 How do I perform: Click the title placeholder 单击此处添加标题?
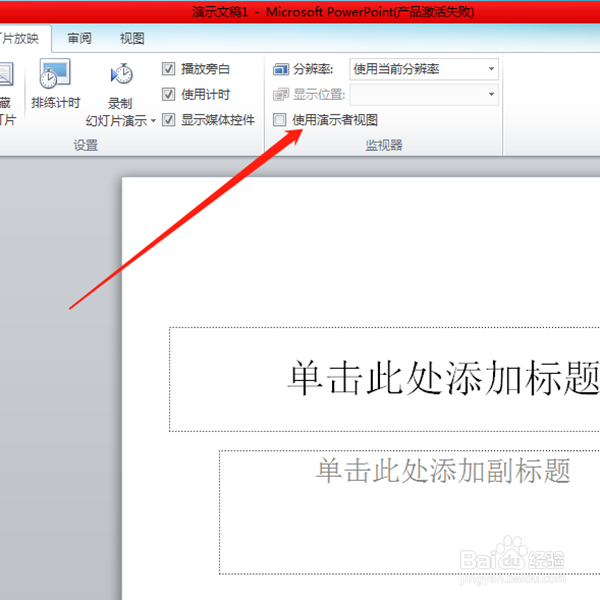coord(385,379)
